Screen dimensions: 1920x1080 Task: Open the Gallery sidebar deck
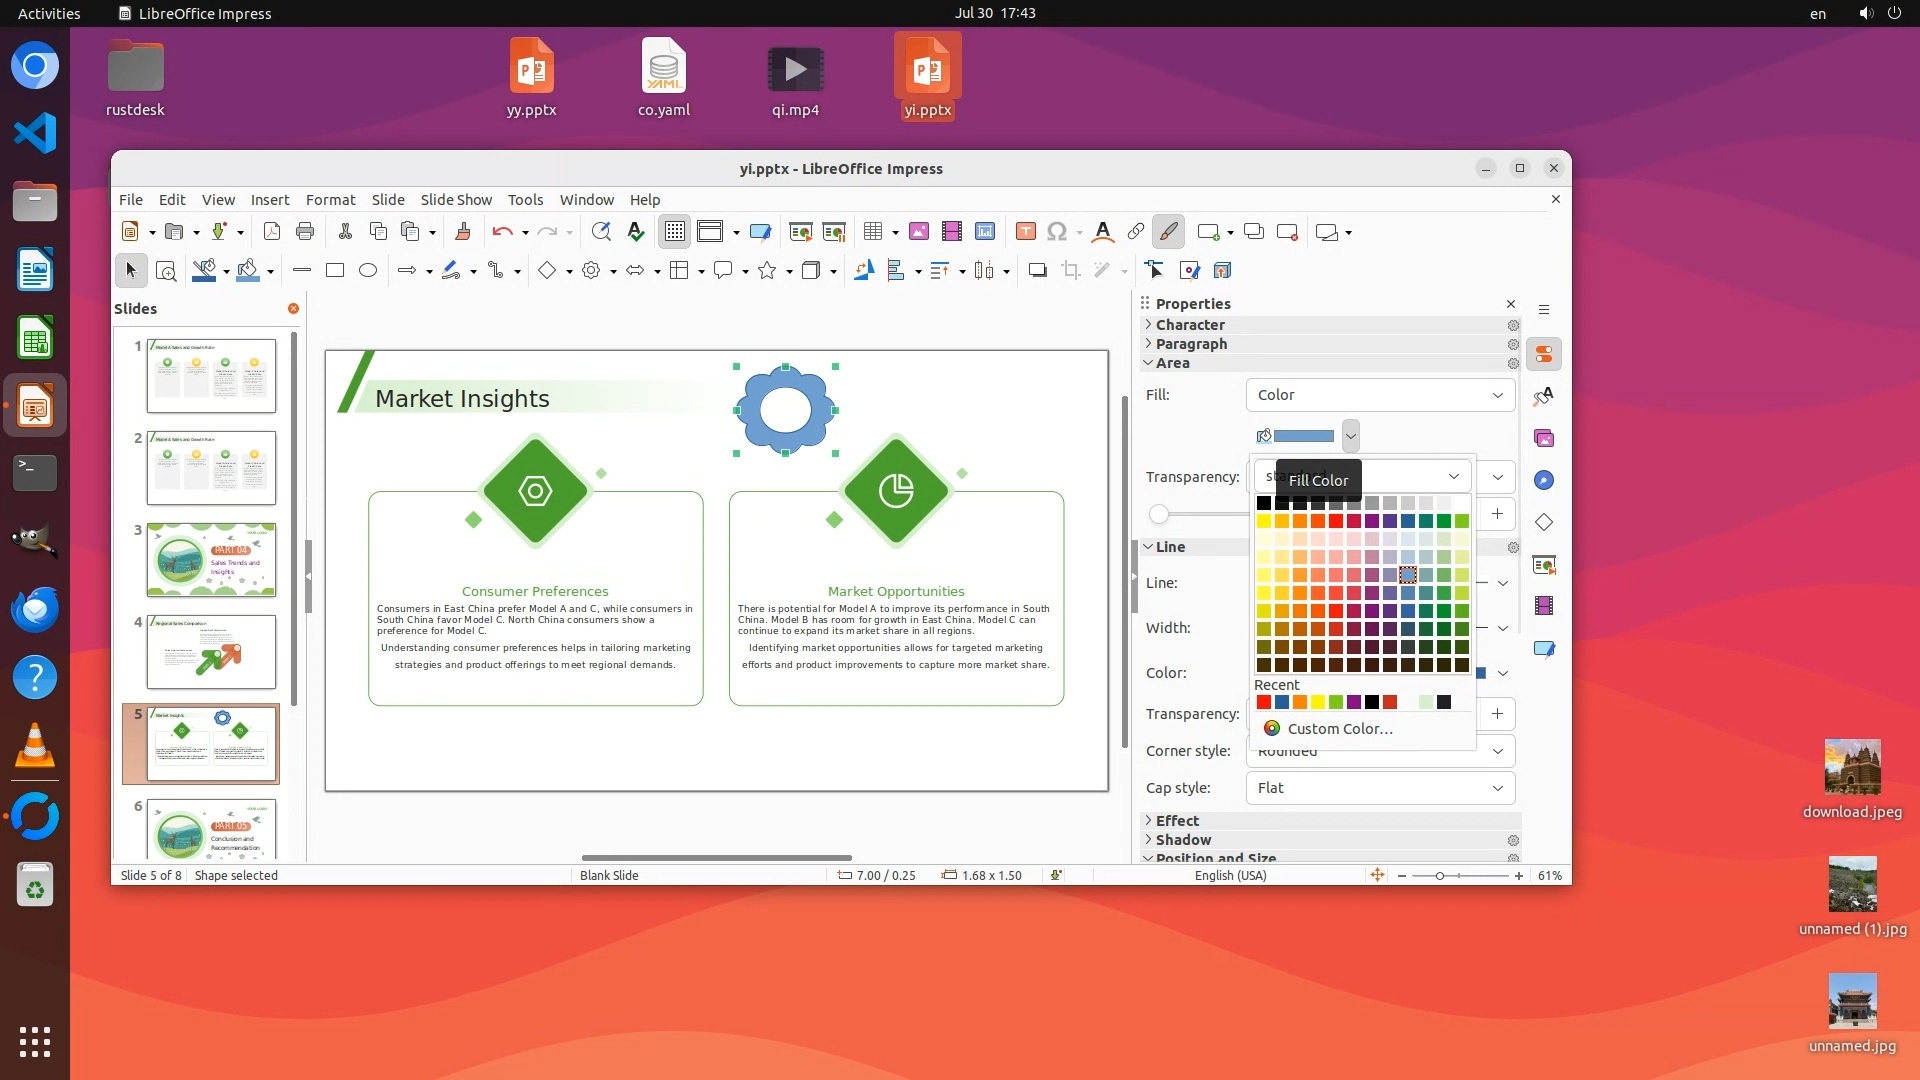tap(1544, 439)
